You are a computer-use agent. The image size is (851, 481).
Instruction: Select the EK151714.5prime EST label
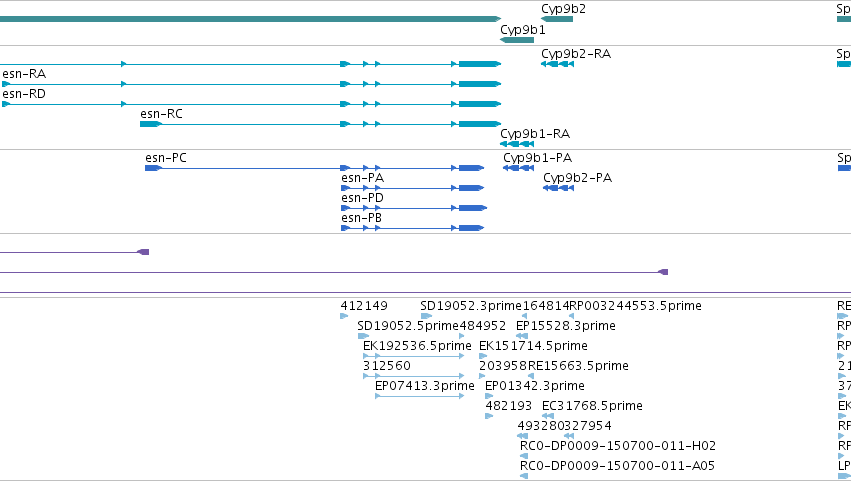pyautogui.click(x=534, y=346)
